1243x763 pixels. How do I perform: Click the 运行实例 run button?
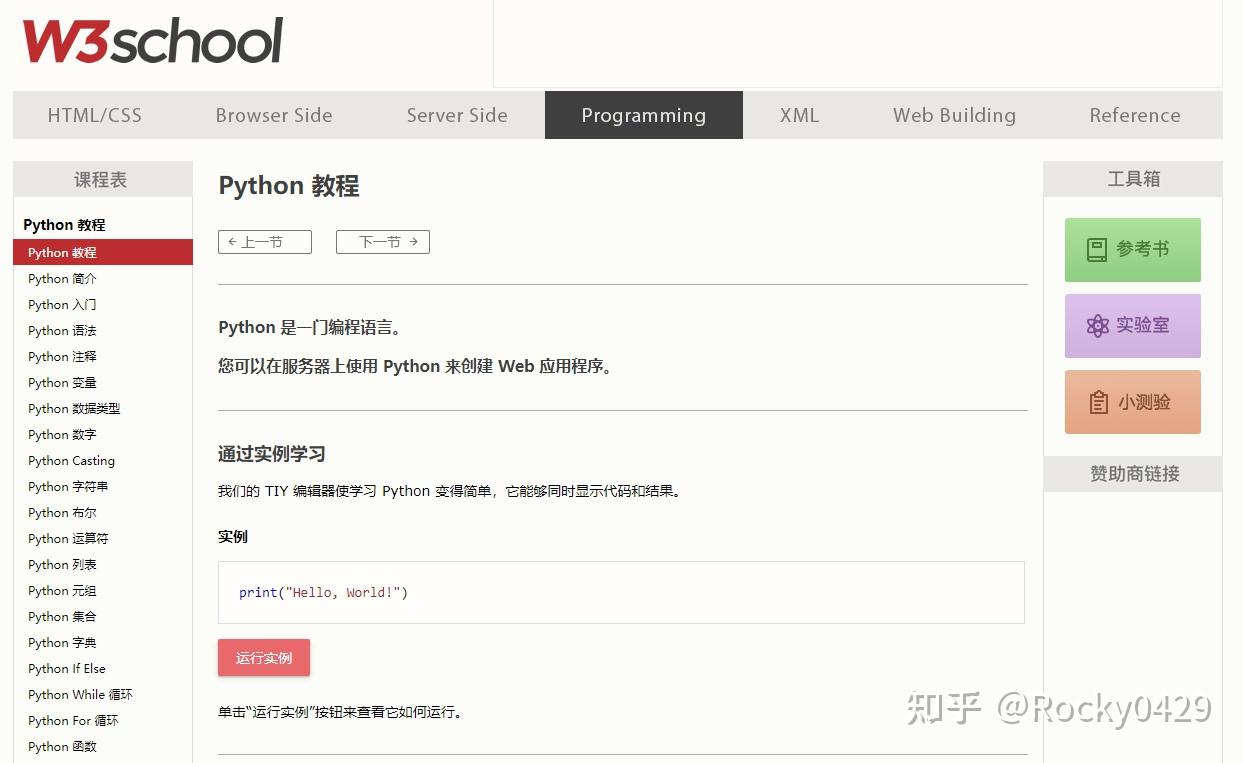coord(263,657)
